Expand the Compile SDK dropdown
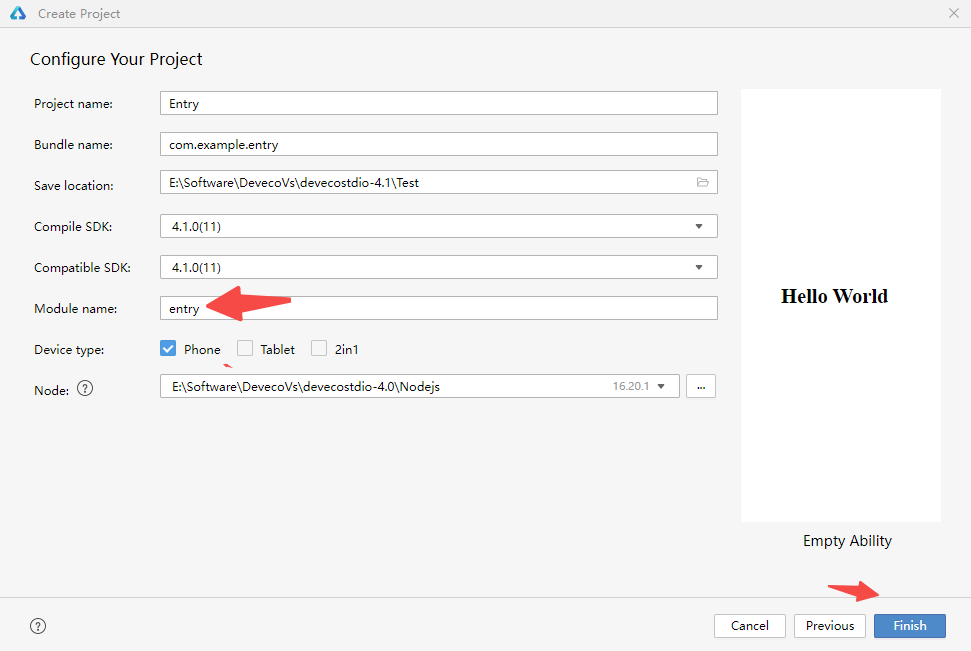Screen dimensions: 971x651 (698, 226)
